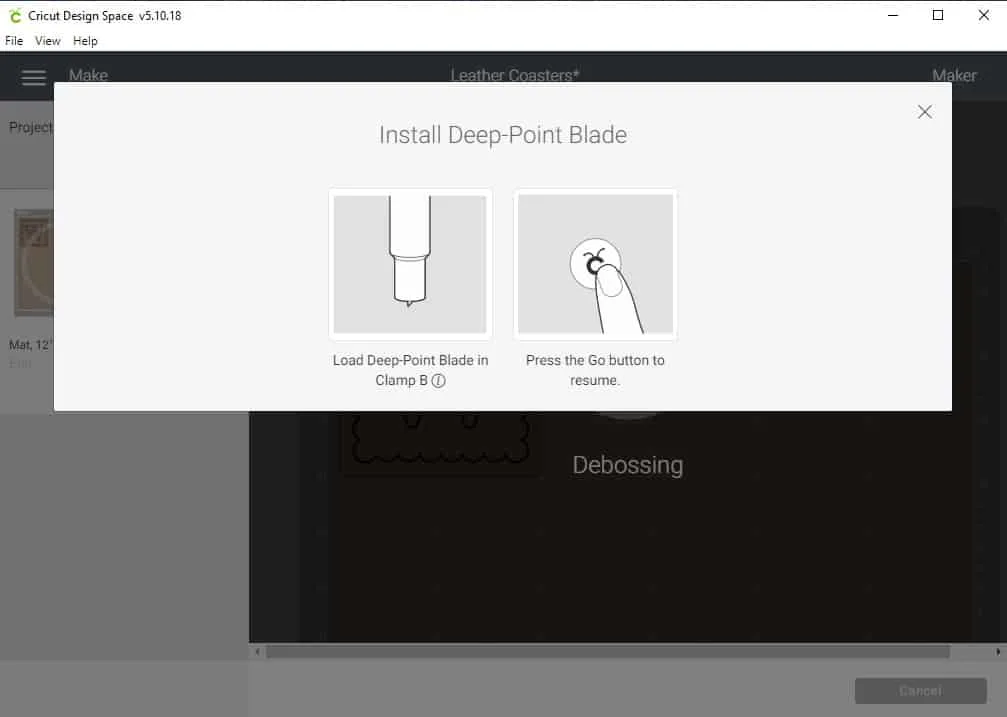Screen dimensions: 1007x717
Task: Click the 'Press the Go button to resume' text
Action: 595,370
